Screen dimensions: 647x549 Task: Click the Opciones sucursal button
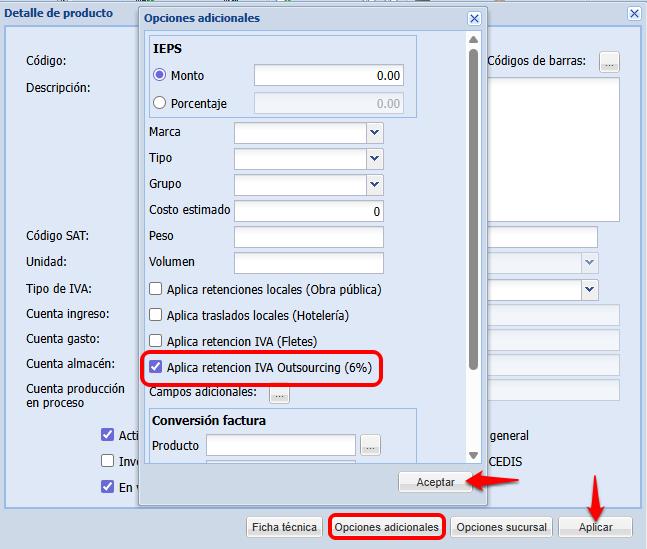[x=501, y=527]
